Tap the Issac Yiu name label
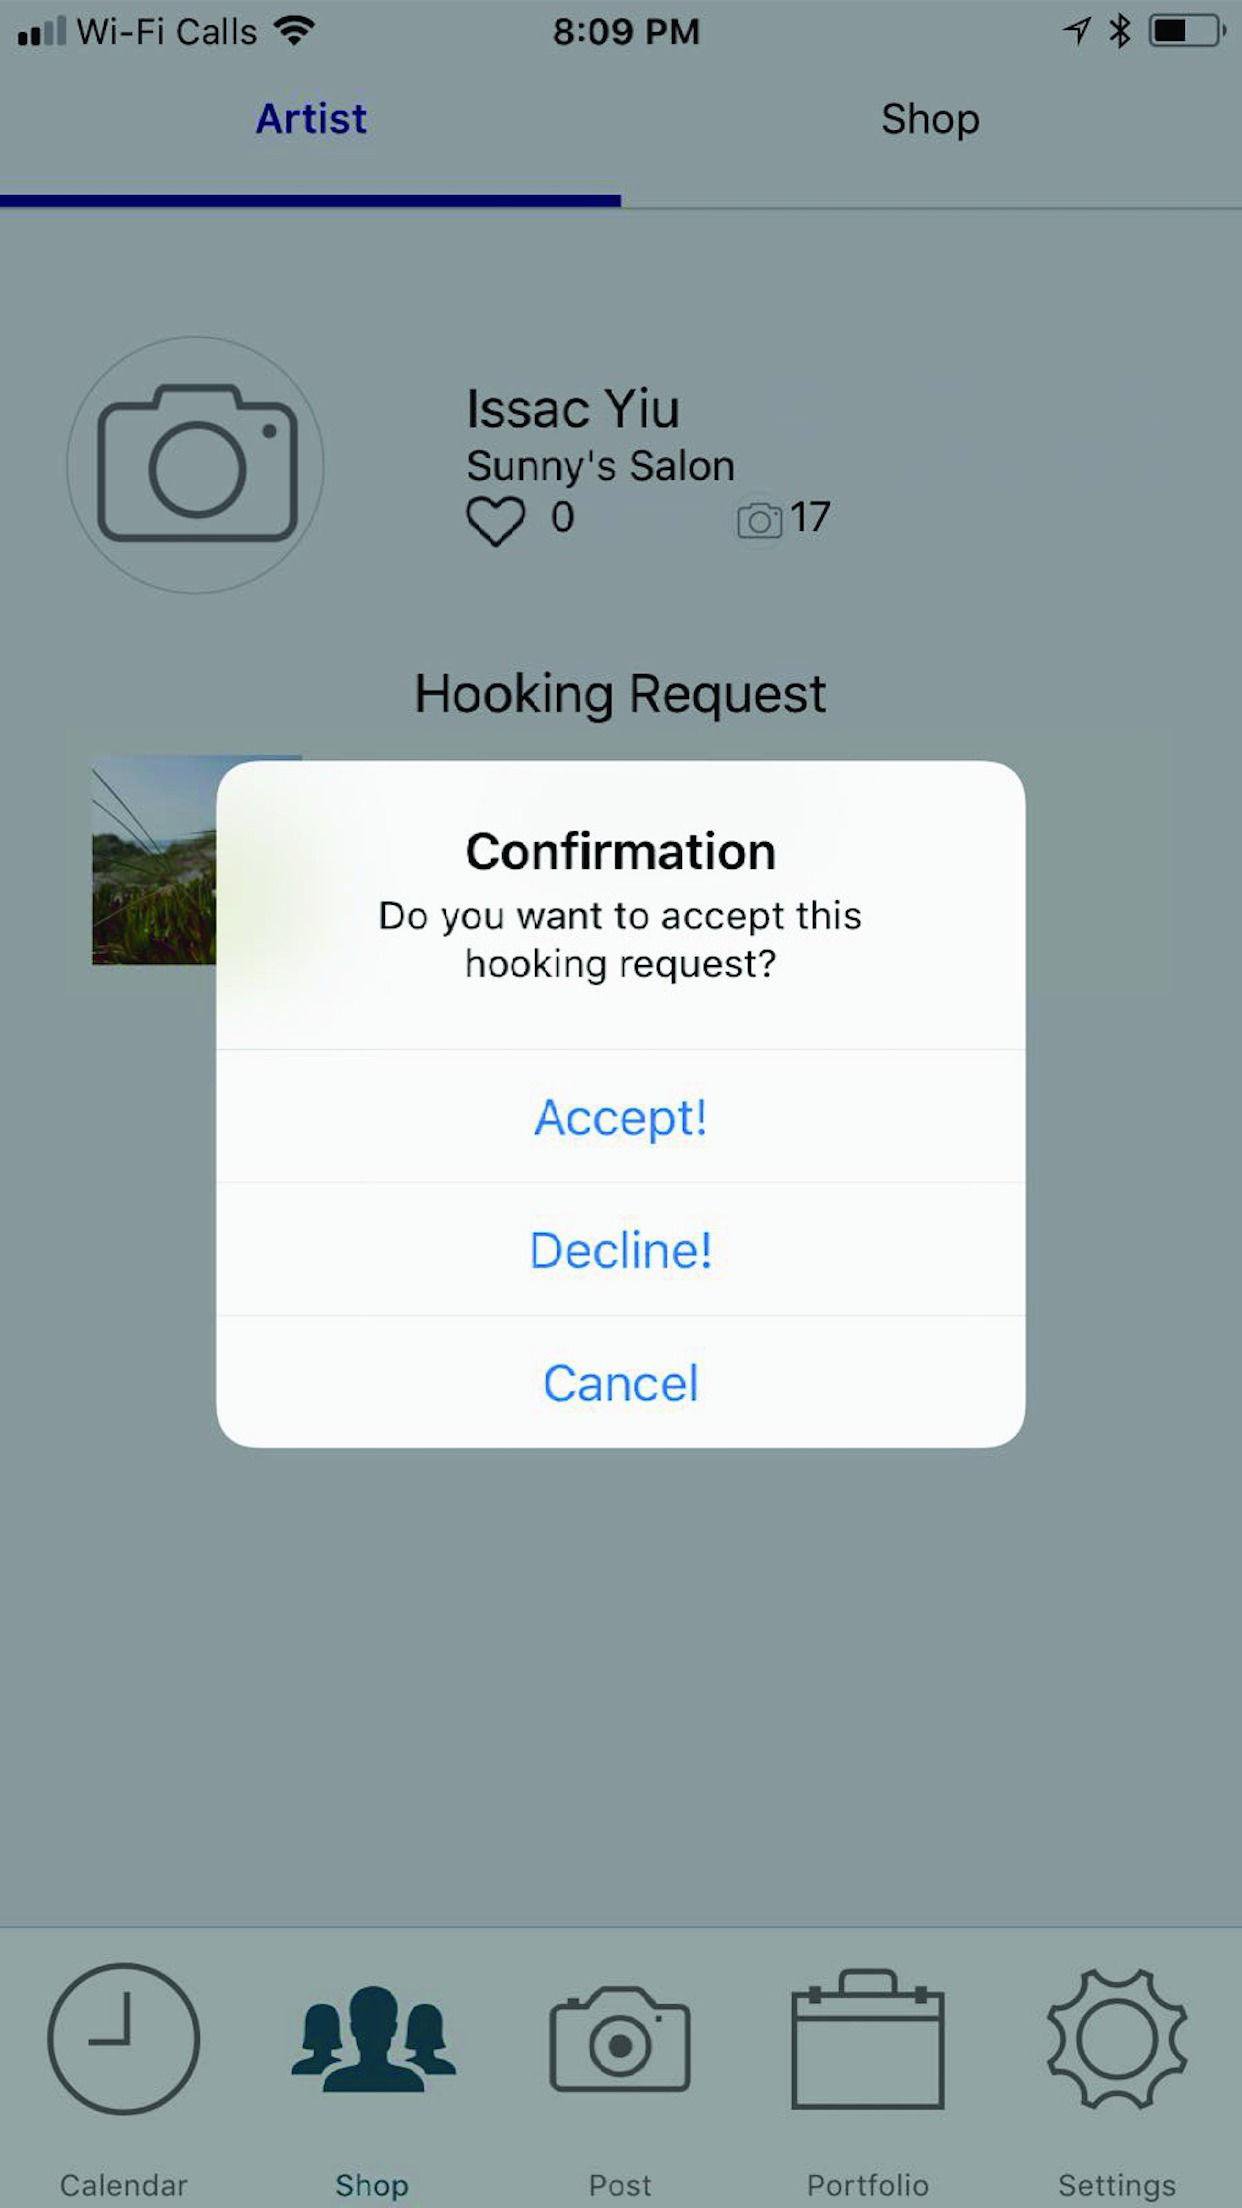This screenshot has width=1242, height=2208. click(573, 408)
